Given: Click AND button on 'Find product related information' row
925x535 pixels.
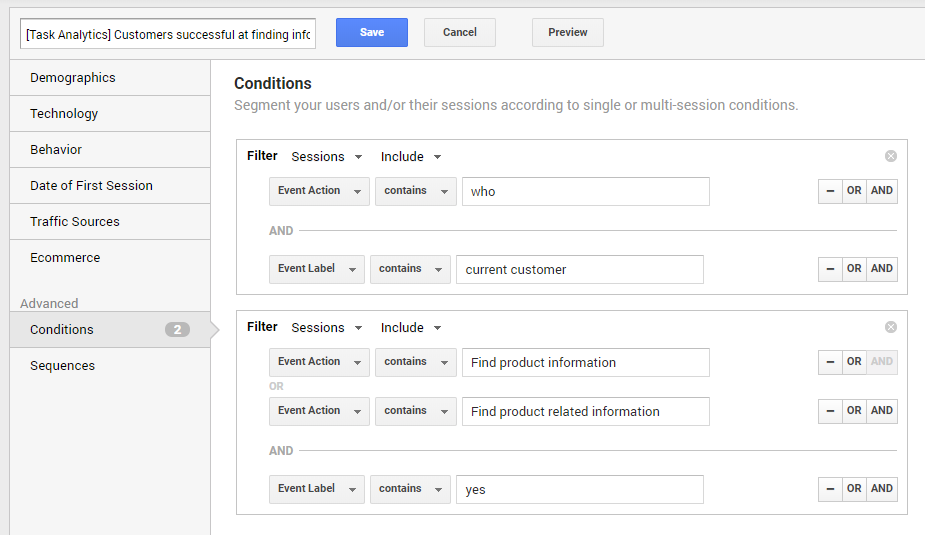Looking at the screenshot, I should click(882, 411).
